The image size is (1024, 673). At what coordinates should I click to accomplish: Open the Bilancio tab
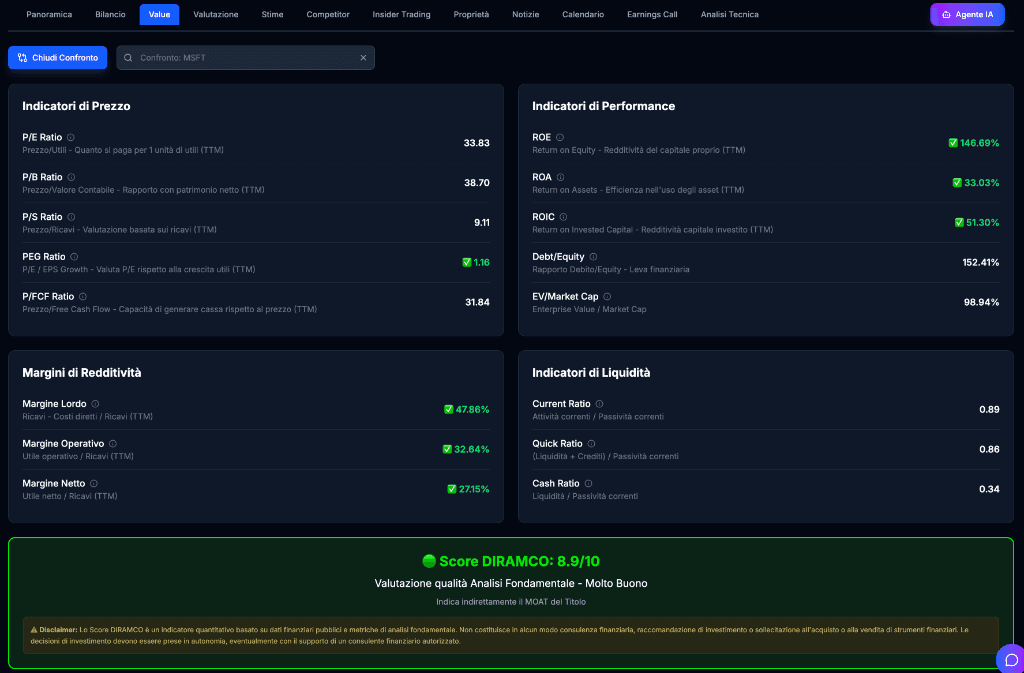coord(110,14)
